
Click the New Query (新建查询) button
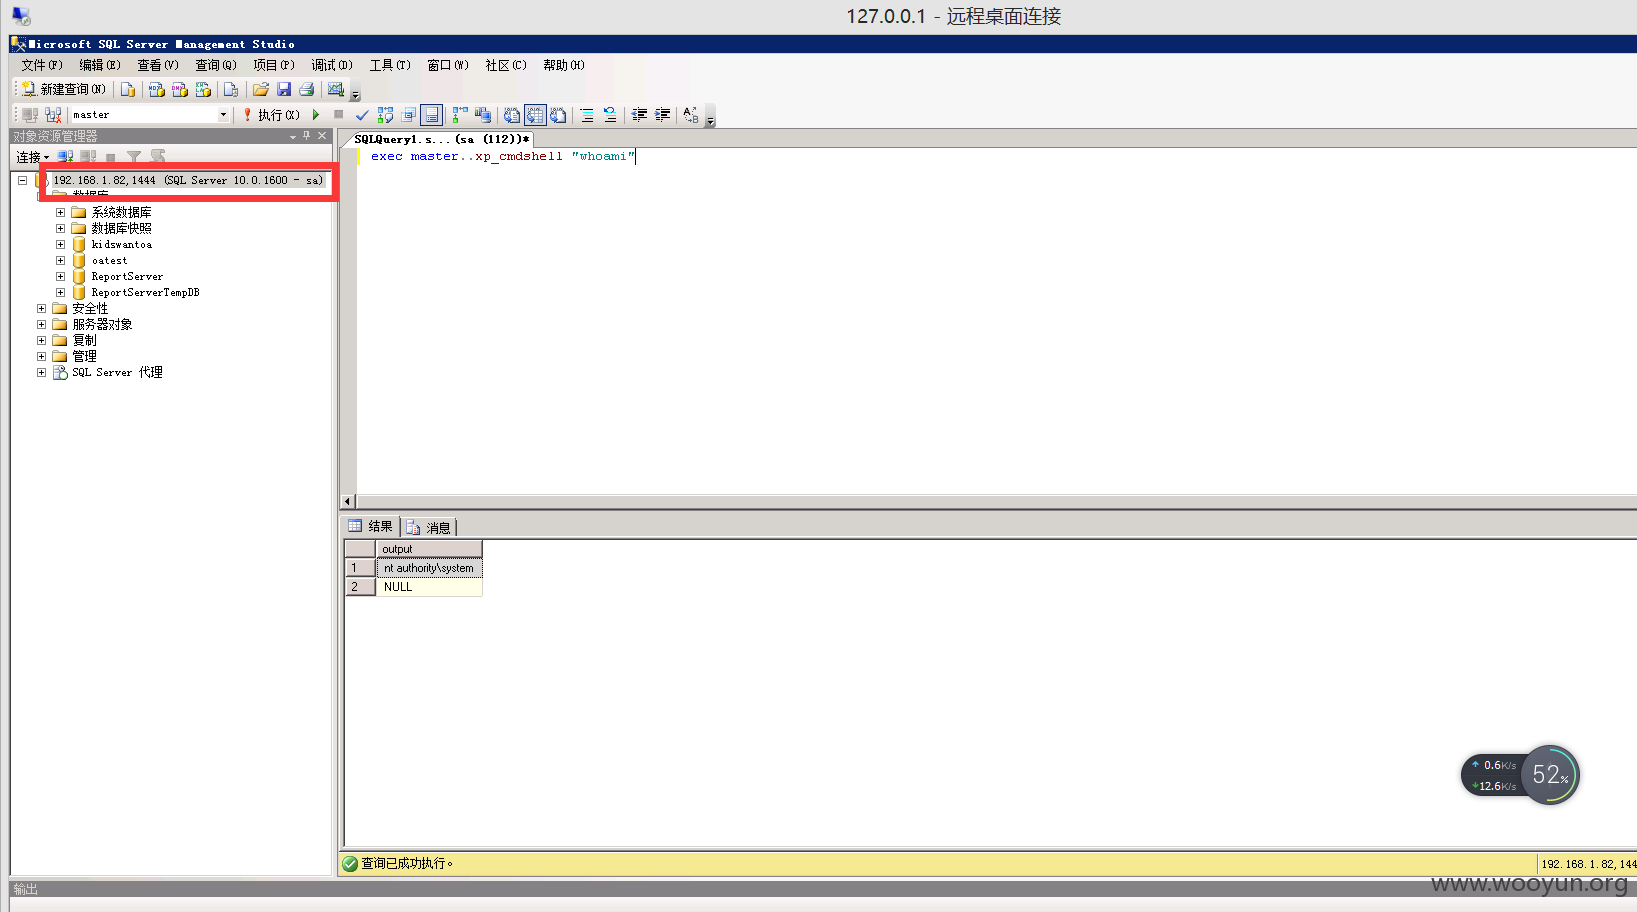coord(63,89)
